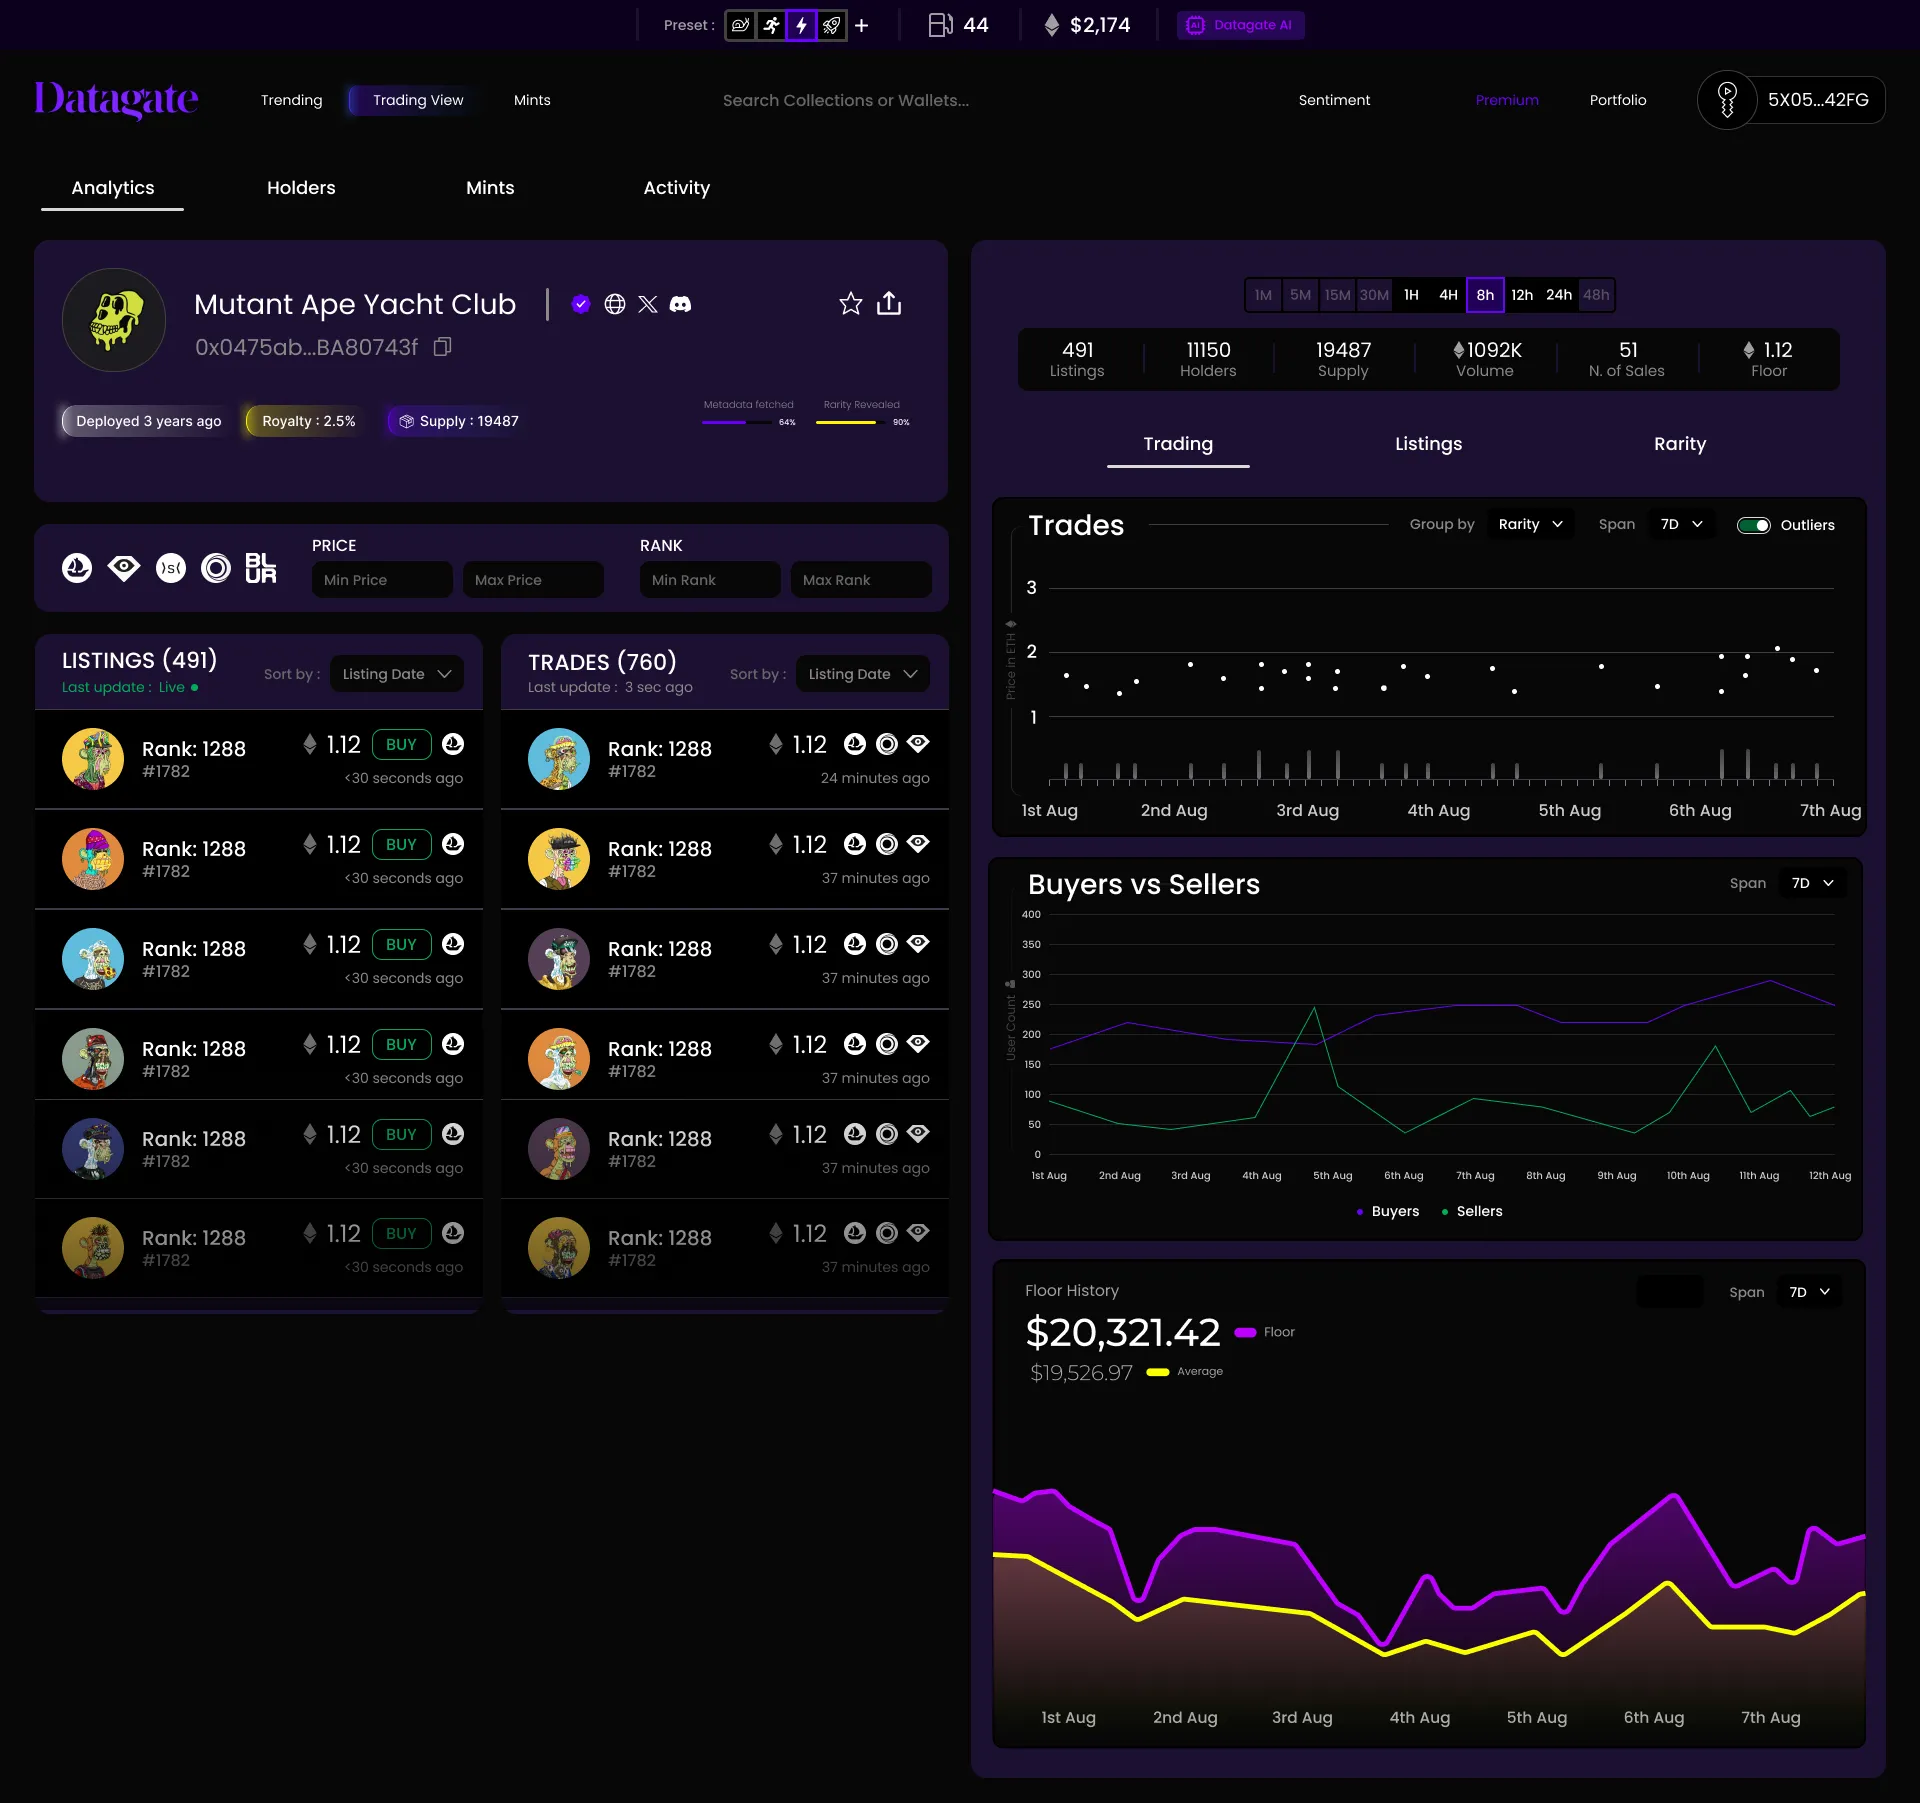The width and height of the screenshot is (1920, 1803).
Task: Click the Rarity Revealed progress bar
Action: [852, 422]
